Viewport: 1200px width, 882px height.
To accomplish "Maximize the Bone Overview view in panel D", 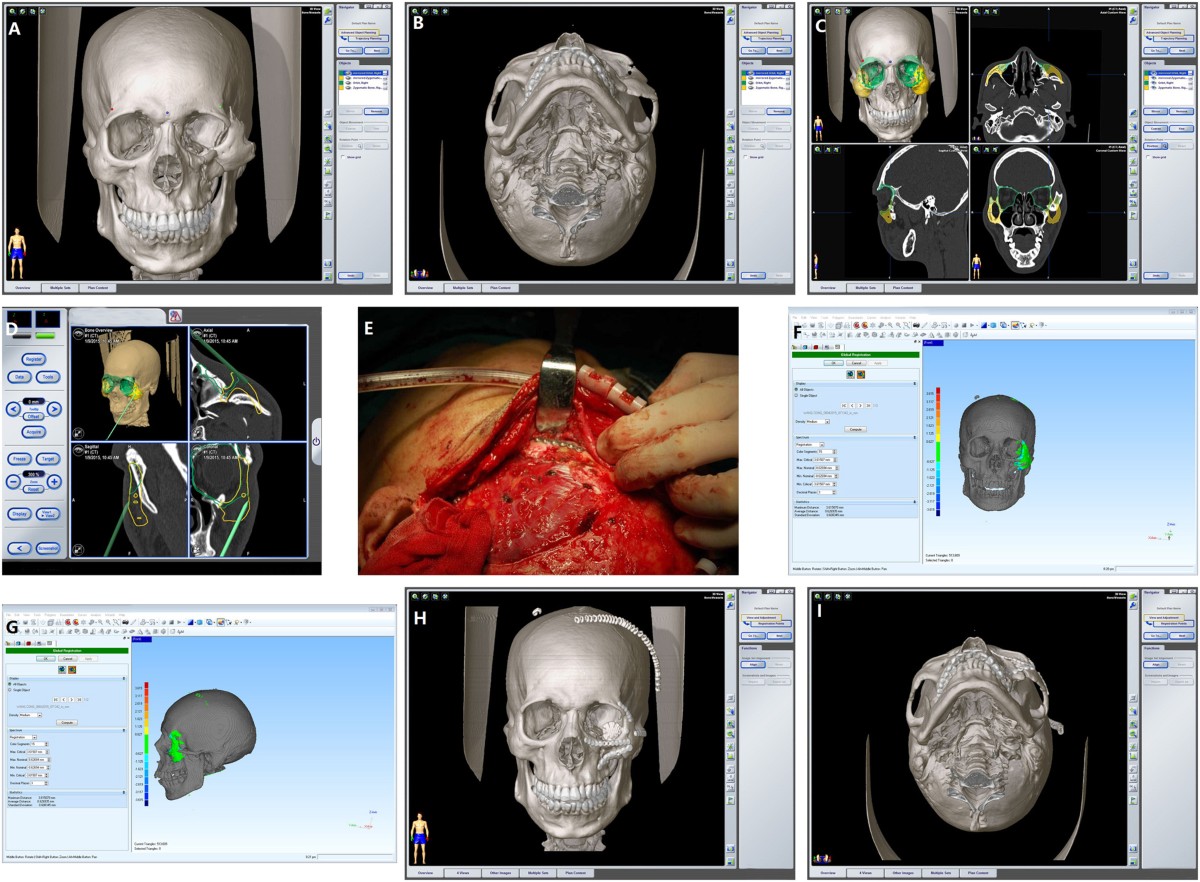I will 77,433.
